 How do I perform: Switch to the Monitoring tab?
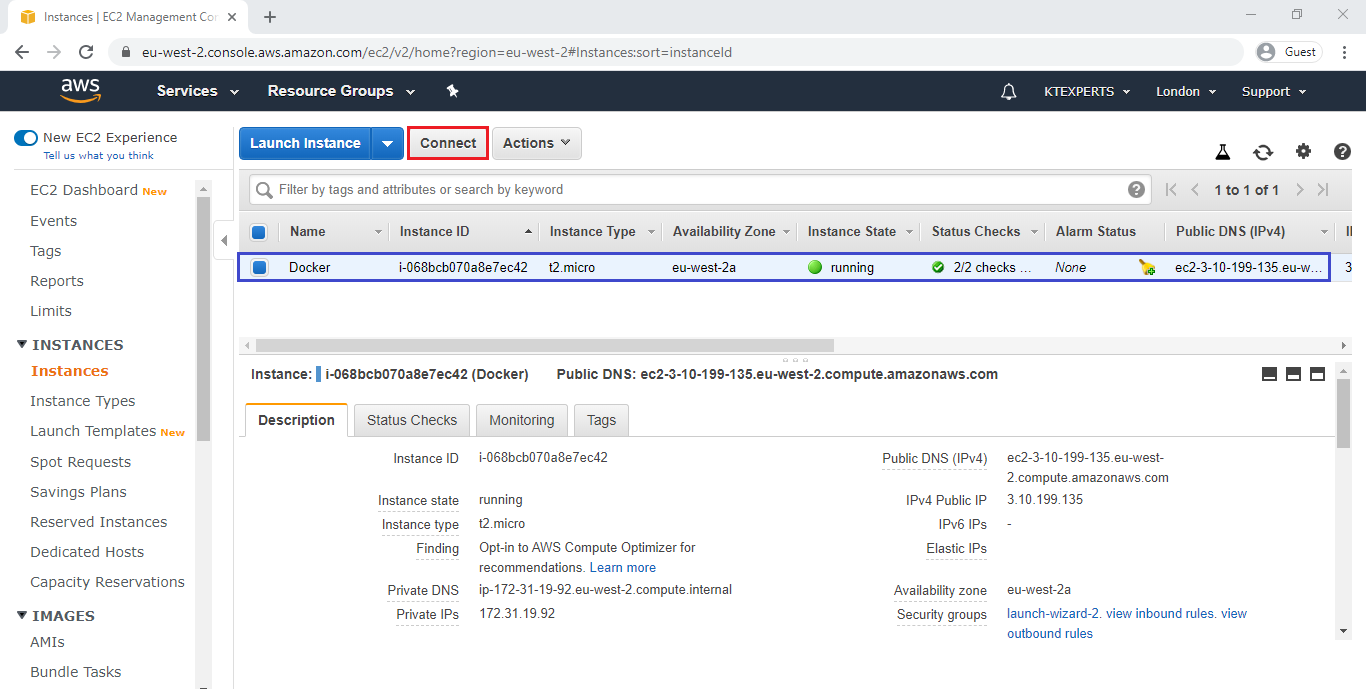tap(521, 420)
